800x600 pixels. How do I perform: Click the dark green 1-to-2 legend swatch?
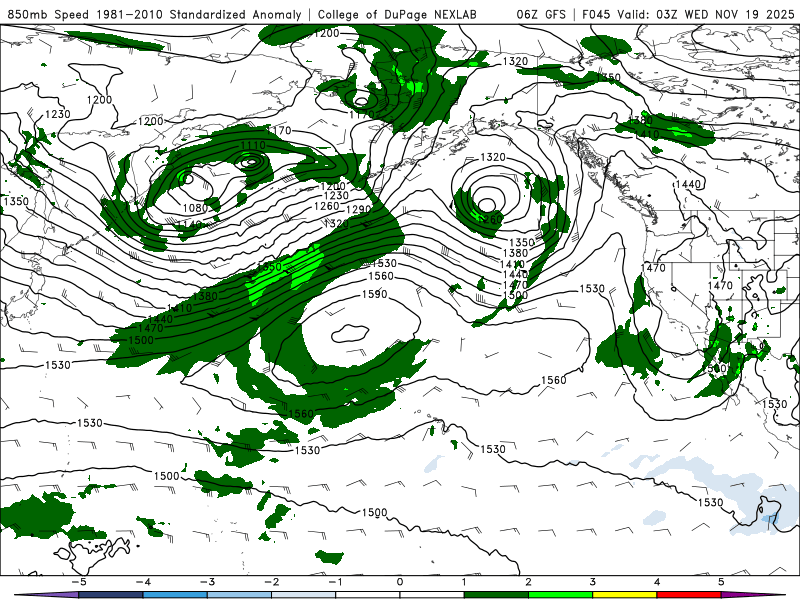496,595
